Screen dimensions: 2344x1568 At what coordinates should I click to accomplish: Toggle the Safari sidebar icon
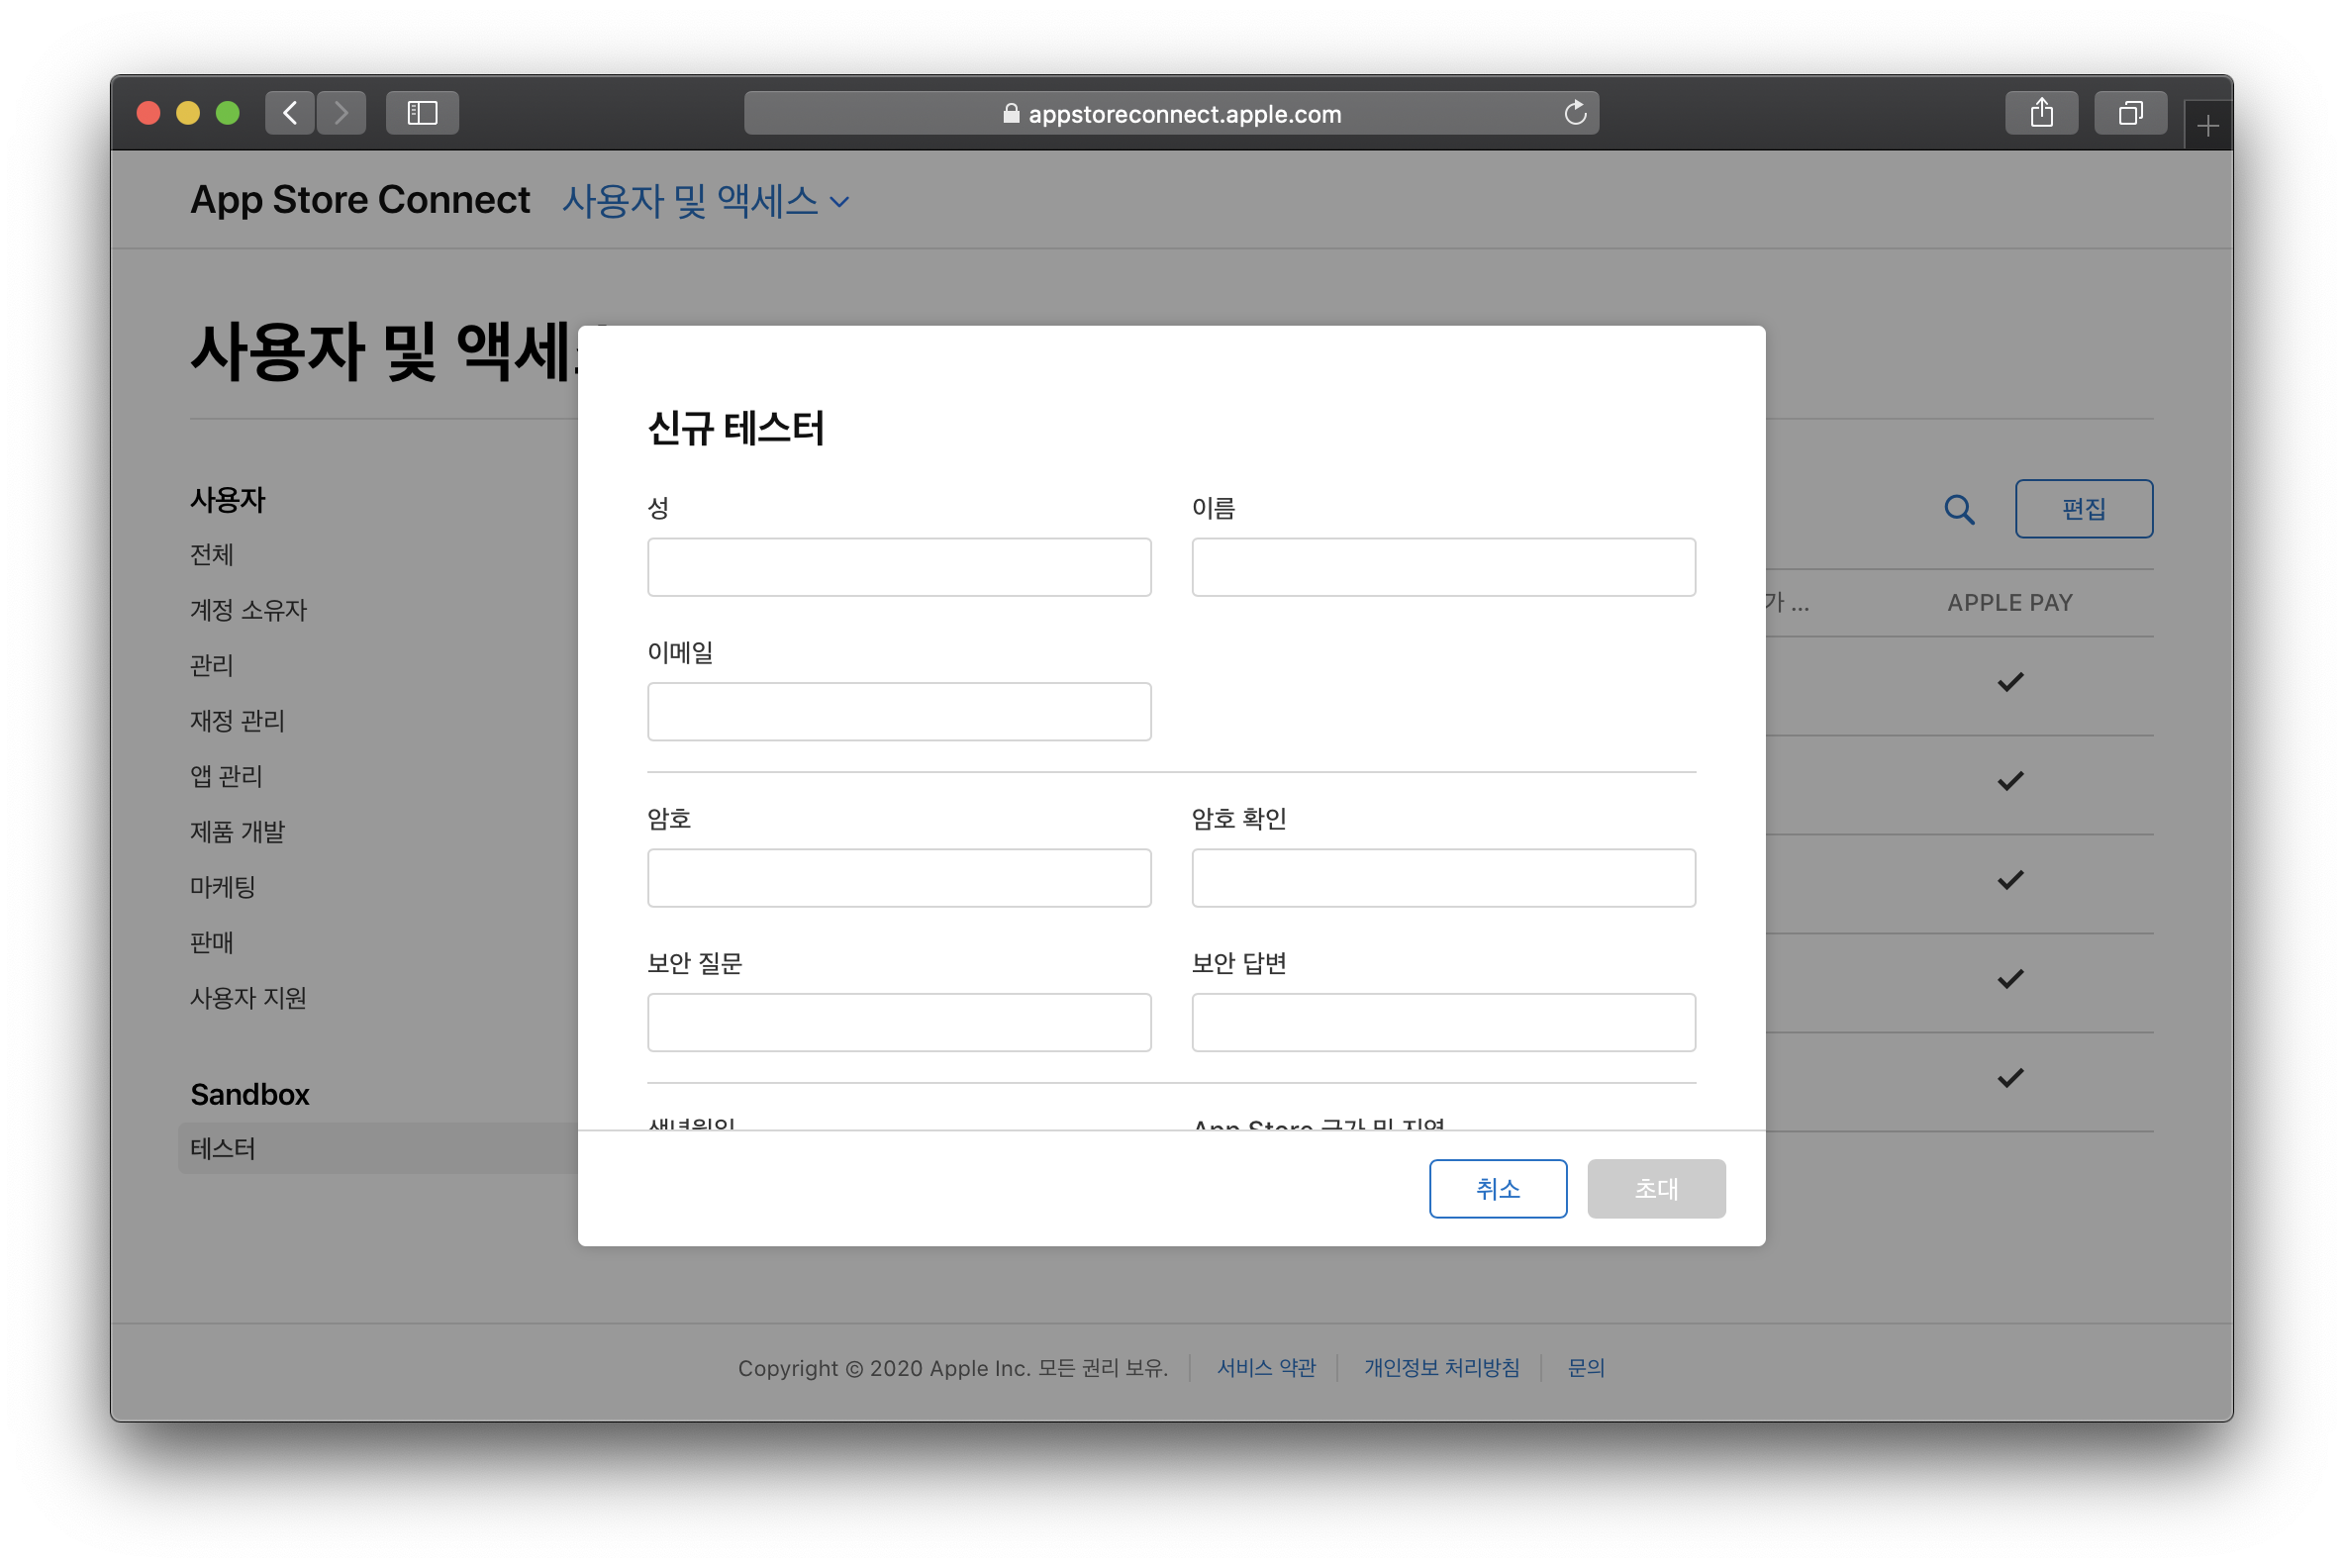pos(422,113)
